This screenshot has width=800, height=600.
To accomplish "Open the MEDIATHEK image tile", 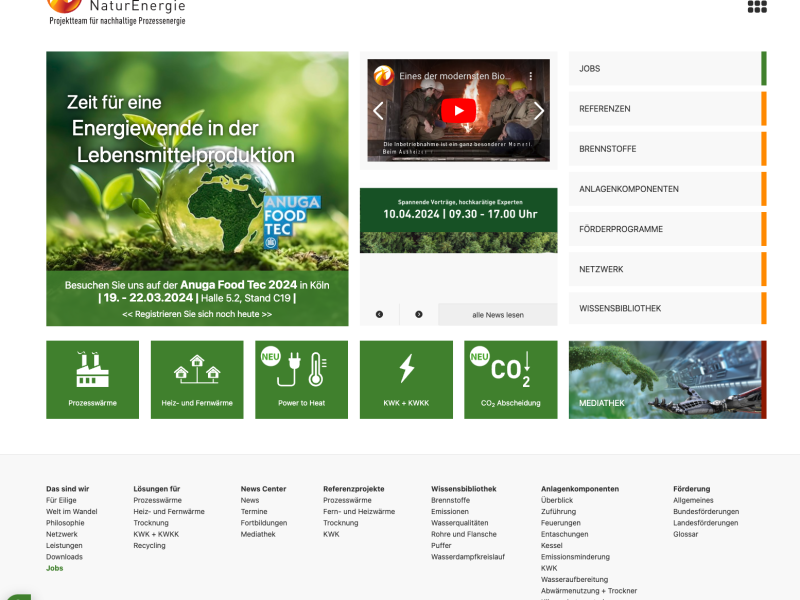I will 667,380.
